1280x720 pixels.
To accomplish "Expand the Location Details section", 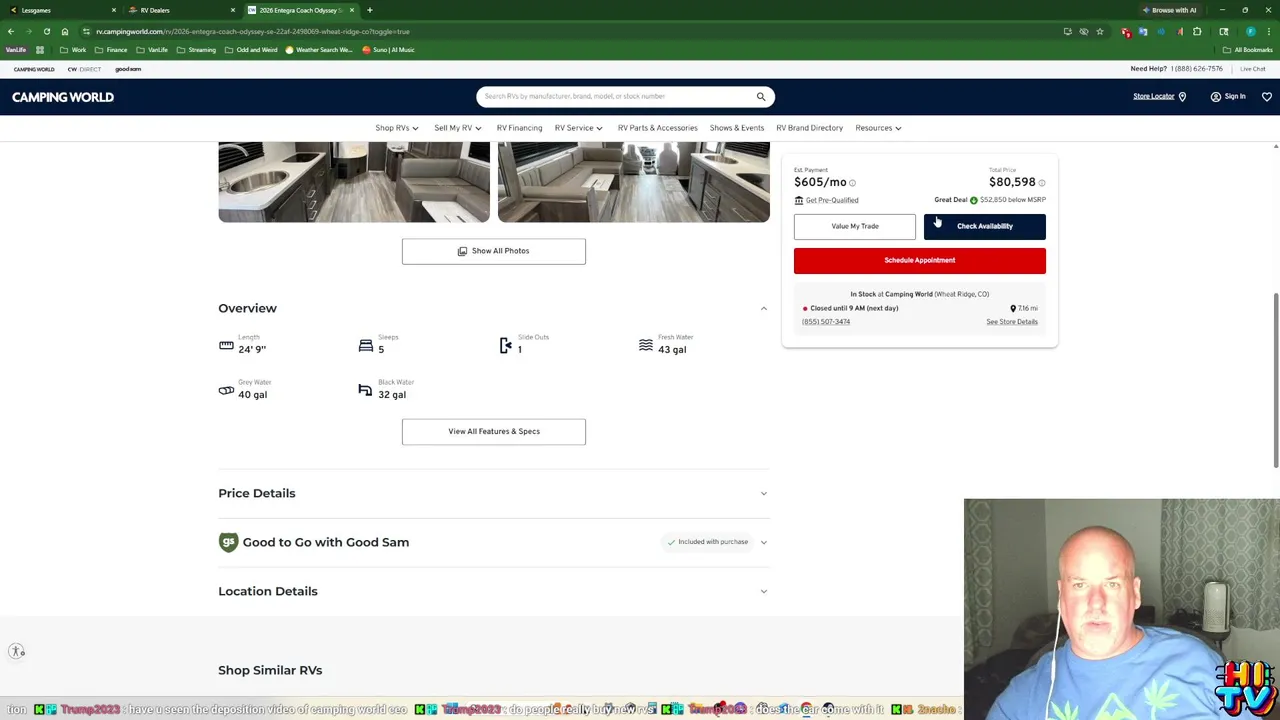I will 494,591.
